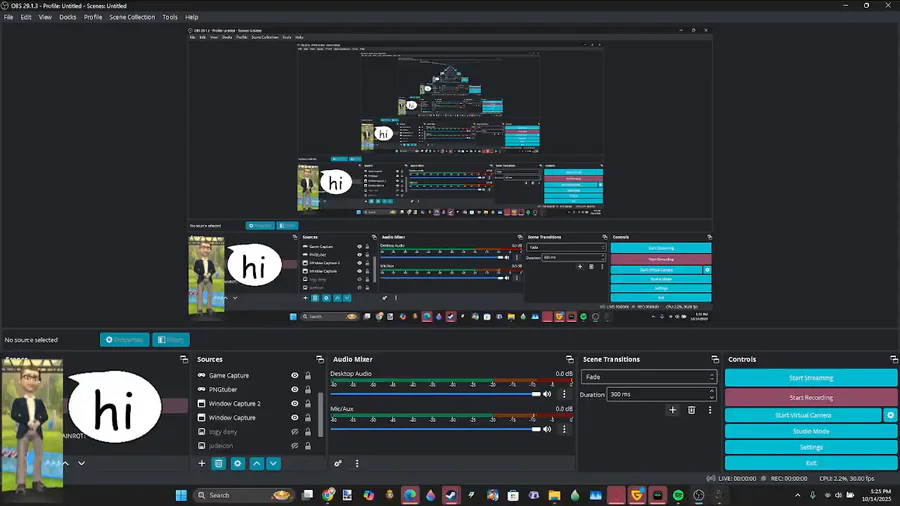Click Start Streaming button
900x506 pixels.
(810, 378)
